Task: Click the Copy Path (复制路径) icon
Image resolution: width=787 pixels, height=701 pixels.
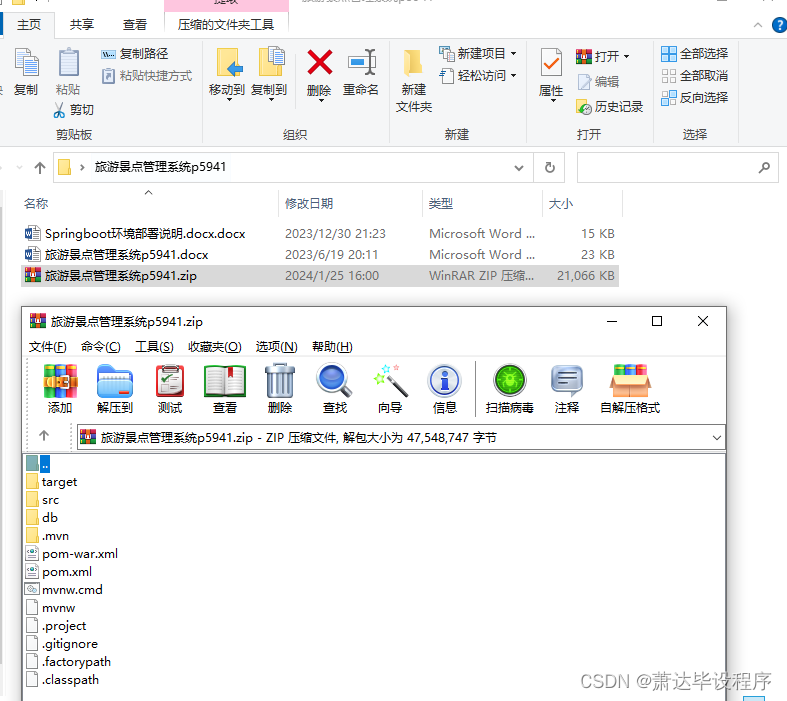Action: tap(108, 54)
